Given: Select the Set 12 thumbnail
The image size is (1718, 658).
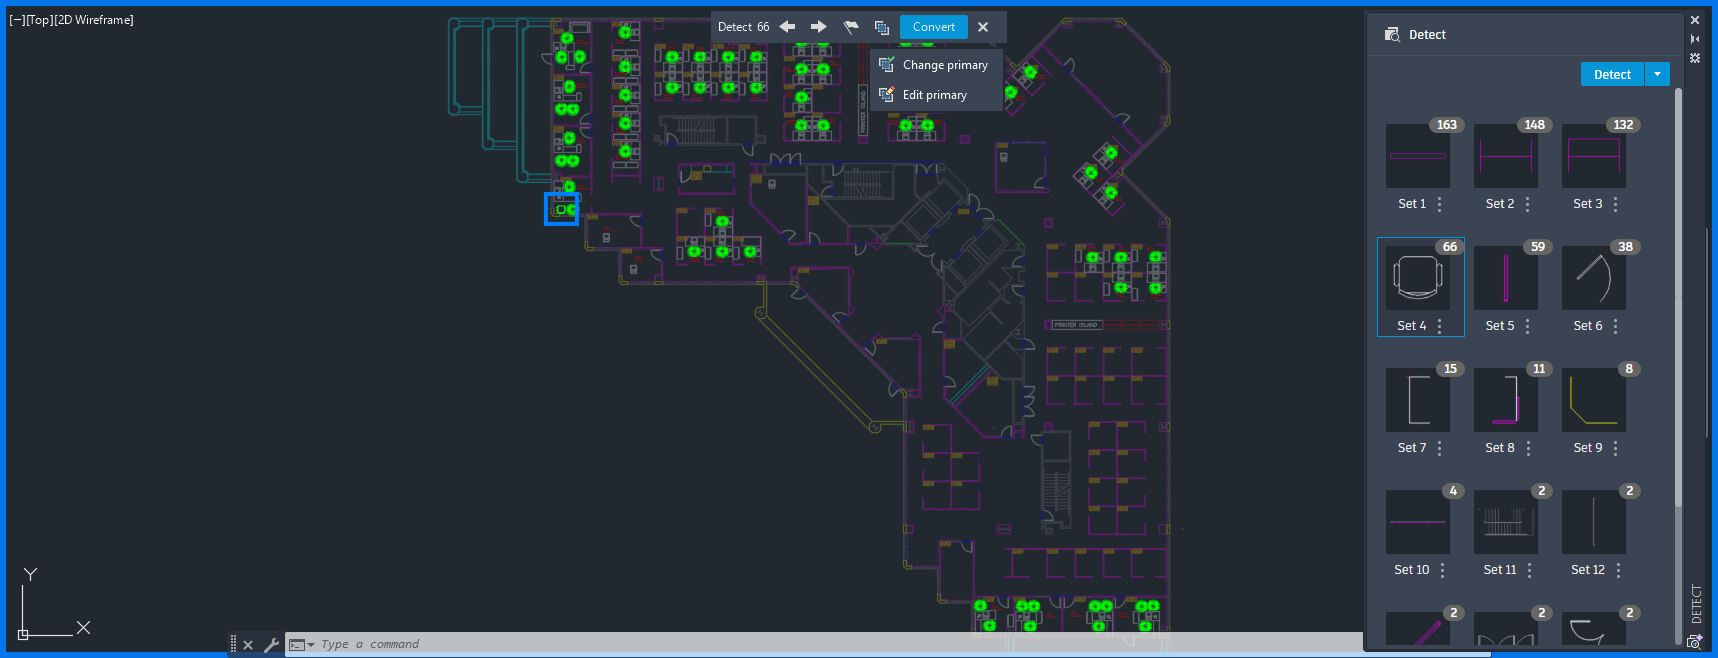Looking at the screenshot, I should click(x=1594, y=522).
